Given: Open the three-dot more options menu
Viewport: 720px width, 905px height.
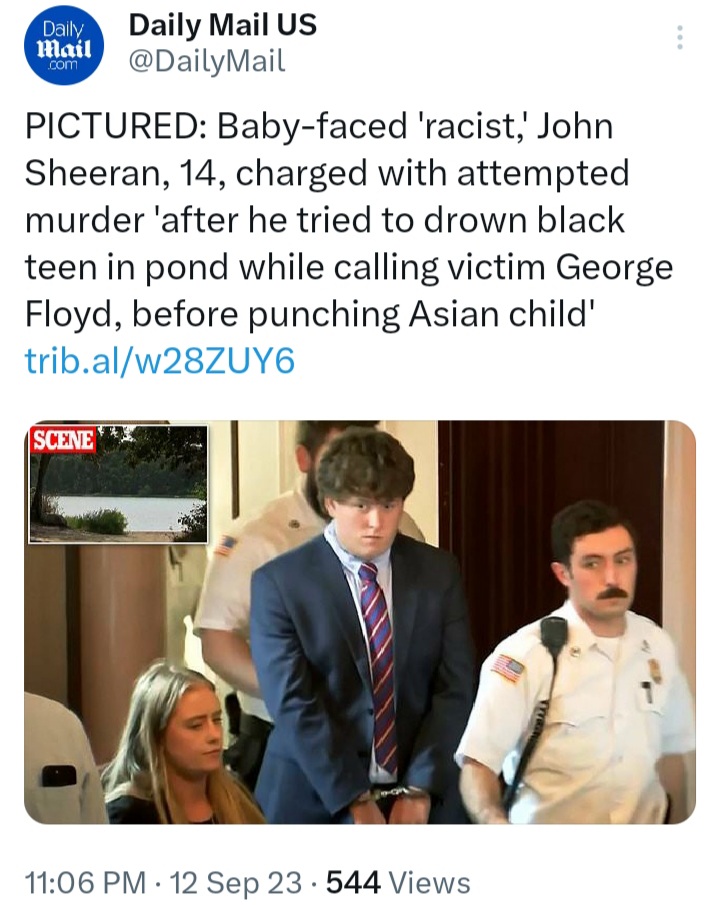Looking at the screenshot, I should pos(680,38).
